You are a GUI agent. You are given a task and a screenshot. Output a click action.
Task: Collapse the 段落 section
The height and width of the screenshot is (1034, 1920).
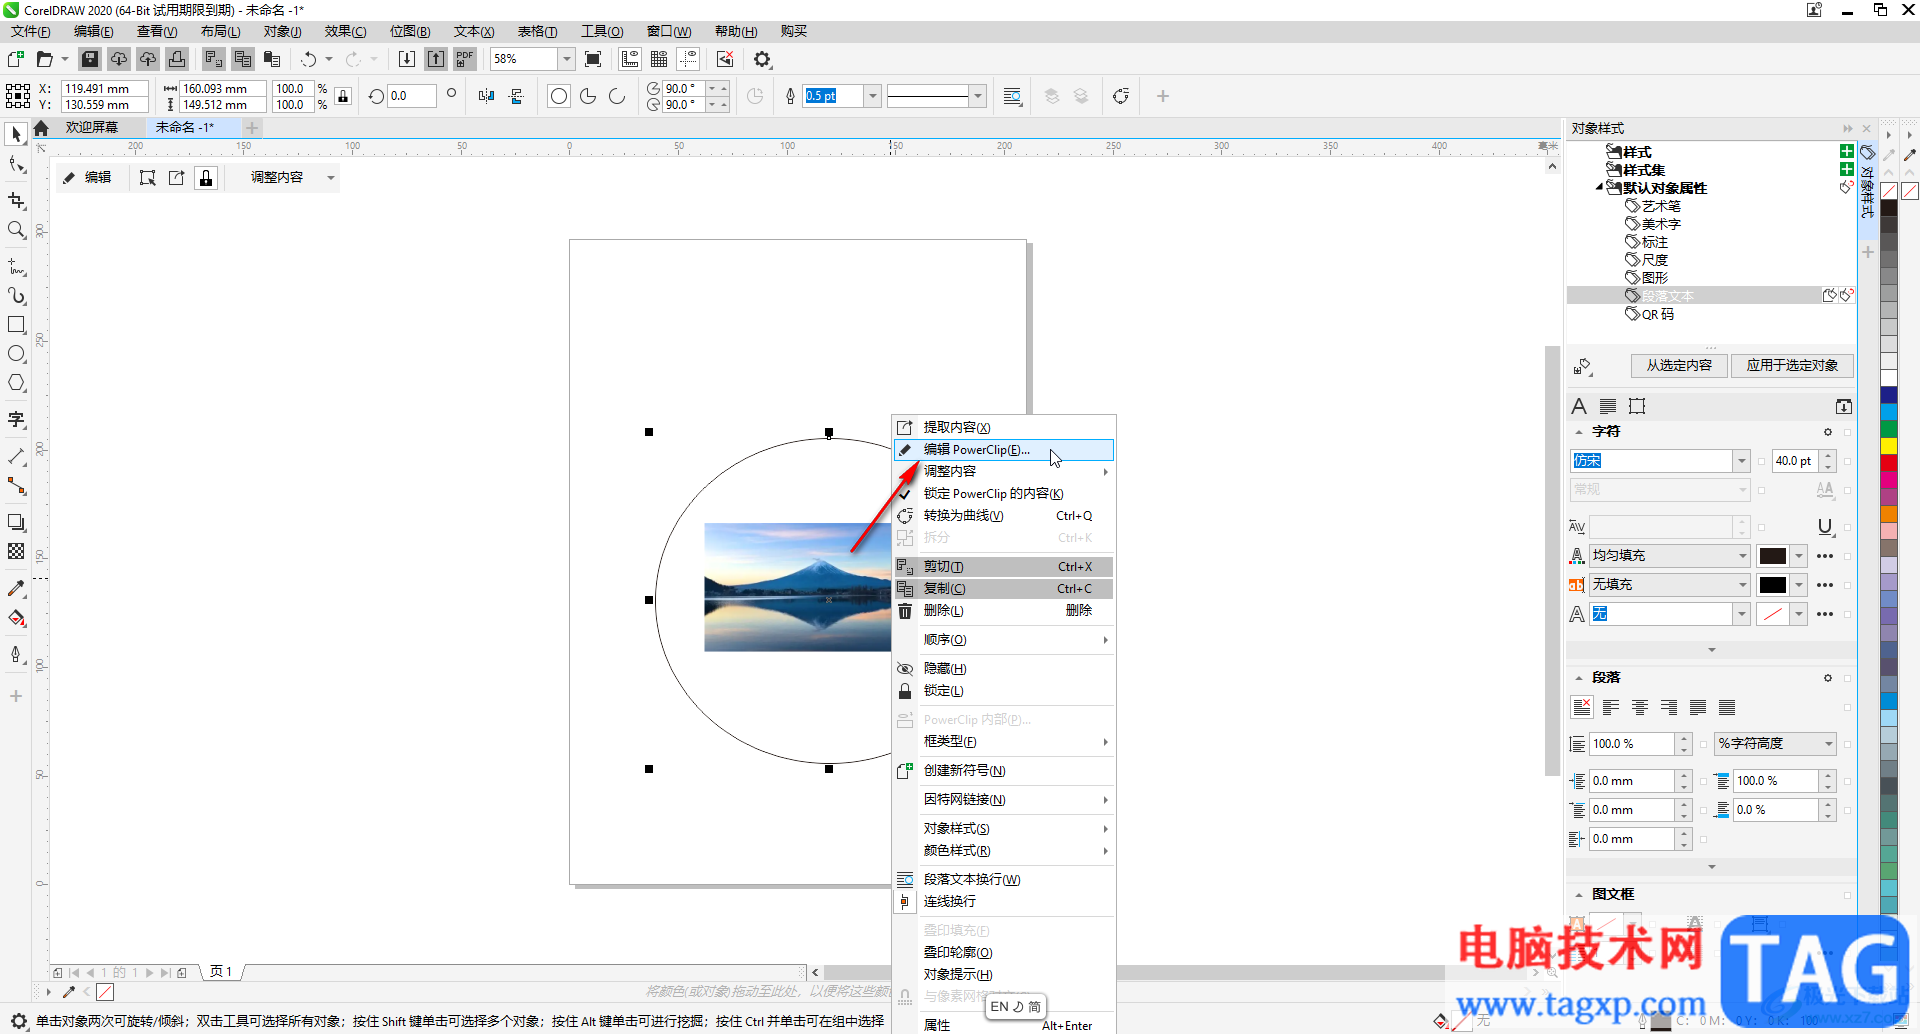[1579, 678]
